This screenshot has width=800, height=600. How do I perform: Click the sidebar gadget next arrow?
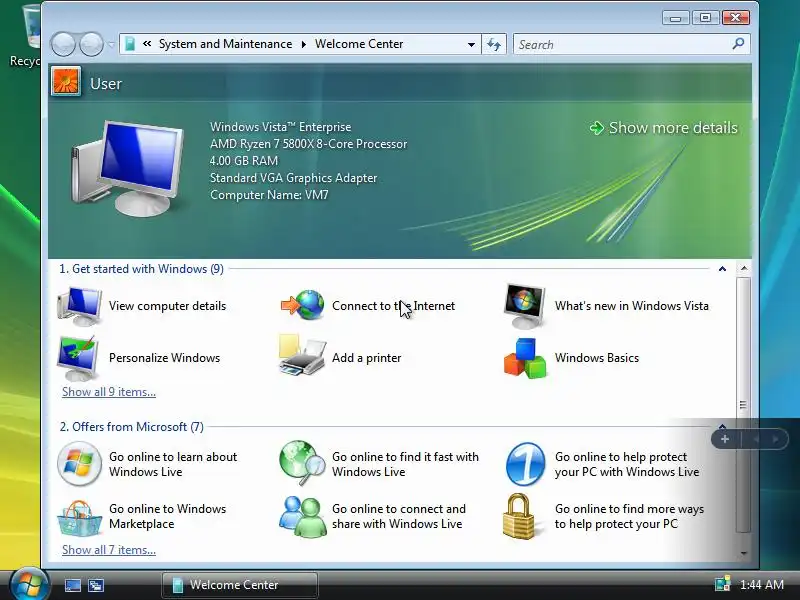pyautogui.click(x=776, y=439)
